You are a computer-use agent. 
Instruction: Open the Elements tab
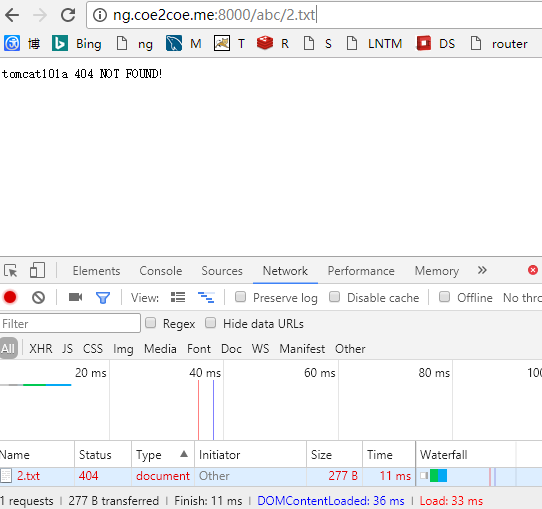click(x=96, y=271)
